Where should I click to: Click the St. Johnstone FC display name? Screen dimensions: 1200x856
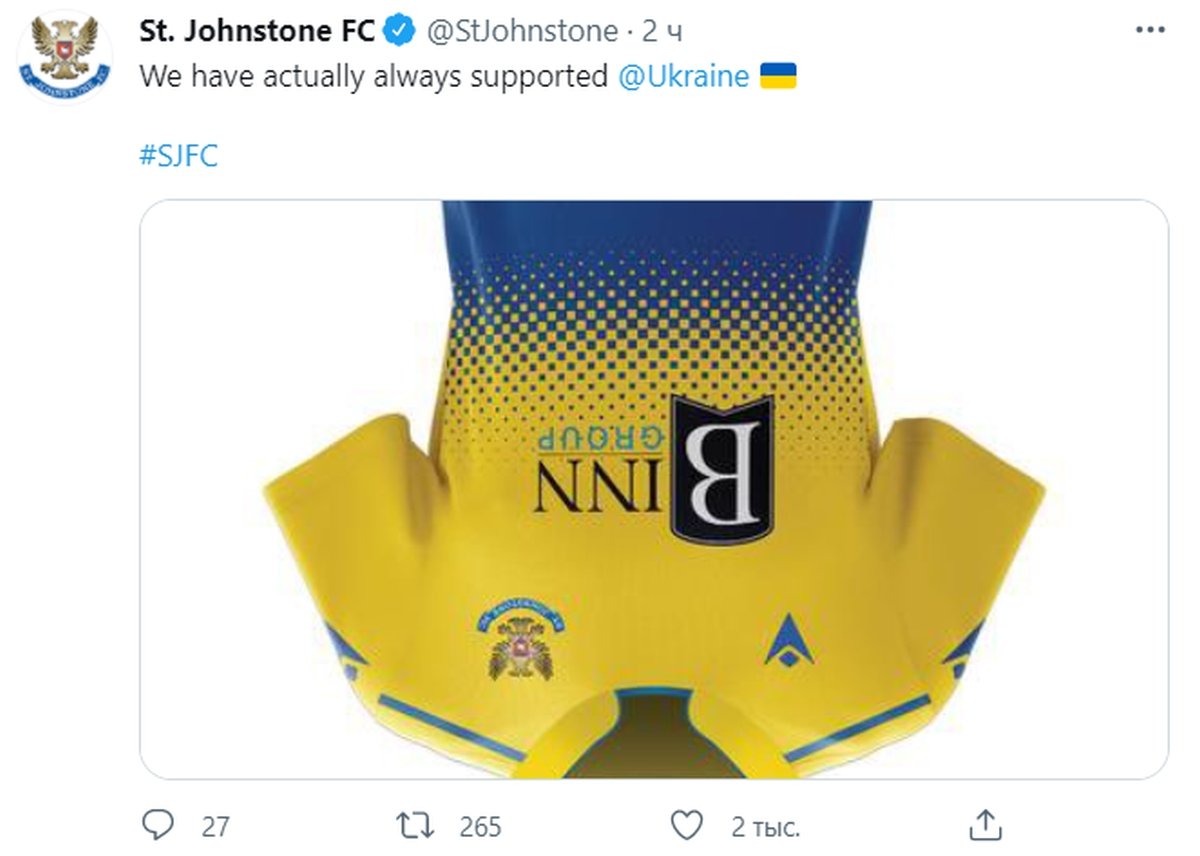coord(257,32)
